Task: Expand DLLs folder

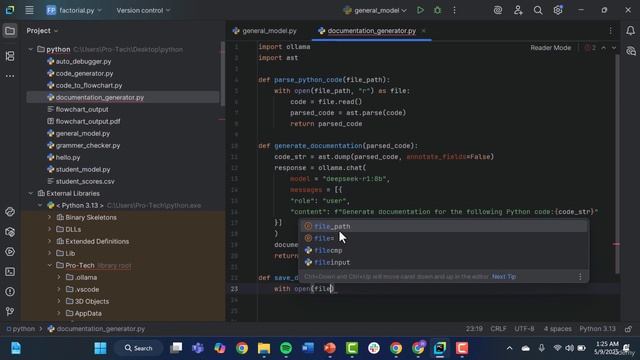Action: pos(49,229)
